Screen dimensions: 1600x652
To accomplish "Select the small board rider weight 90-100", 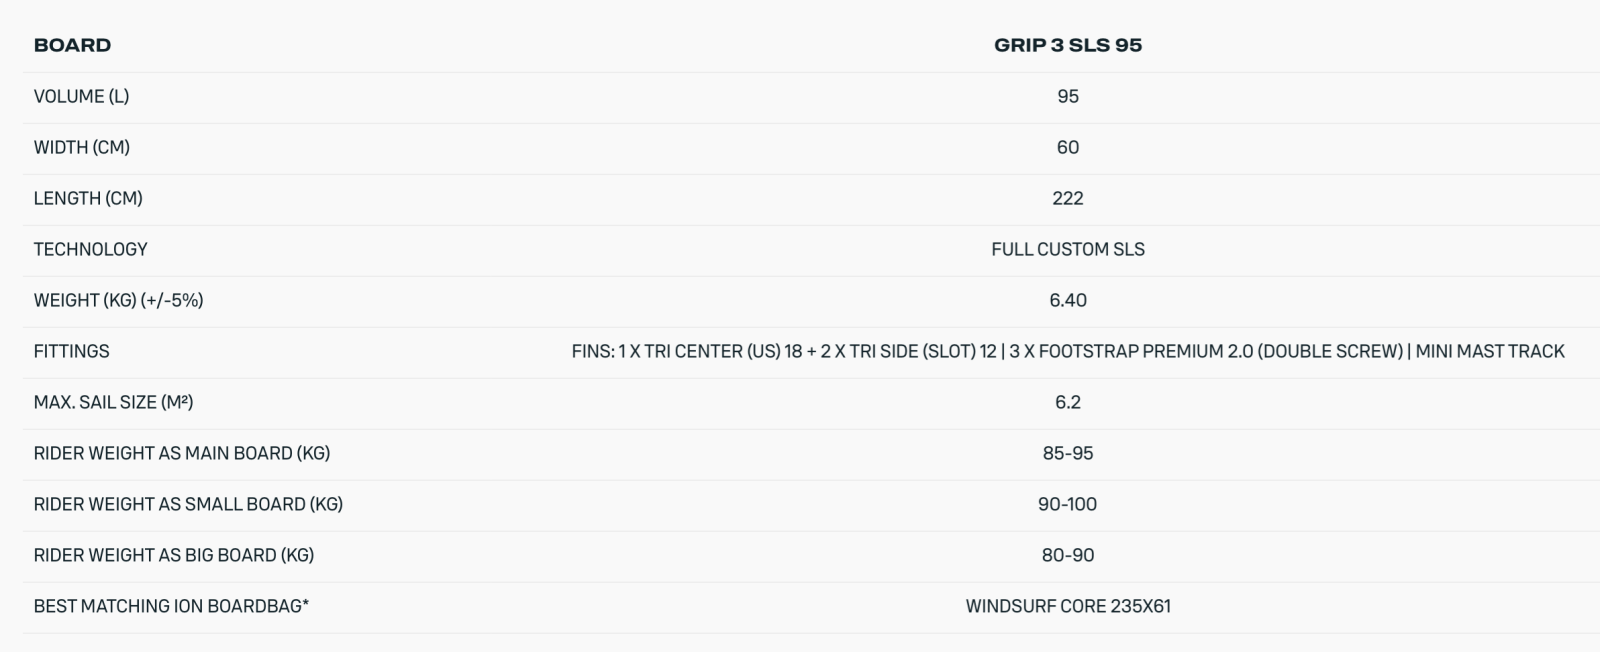I will tap(1067, 504).
